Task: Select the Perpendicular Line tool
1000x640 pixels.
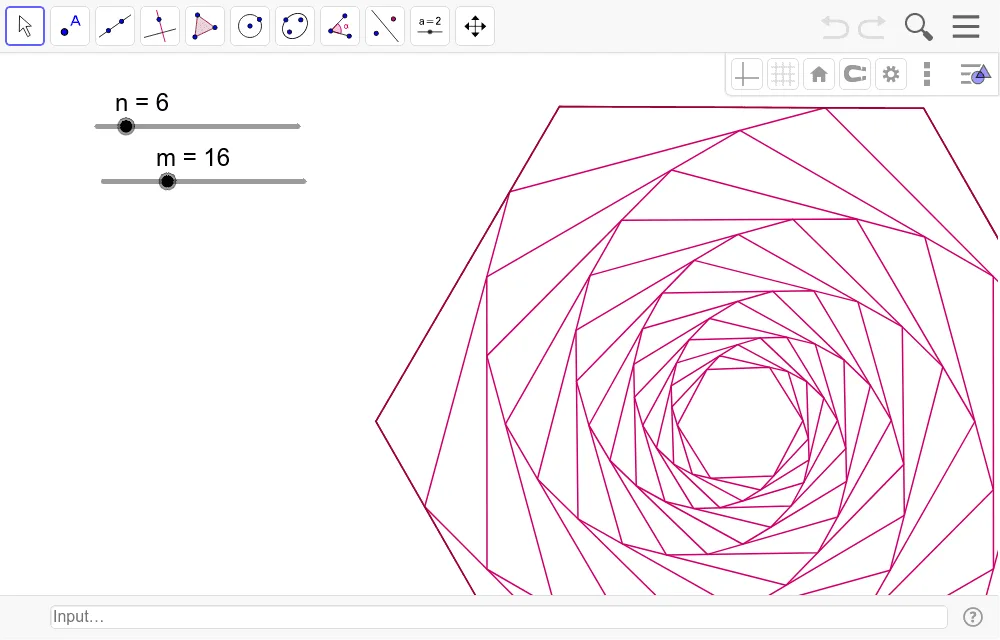Action: click(x=160, y=26)
